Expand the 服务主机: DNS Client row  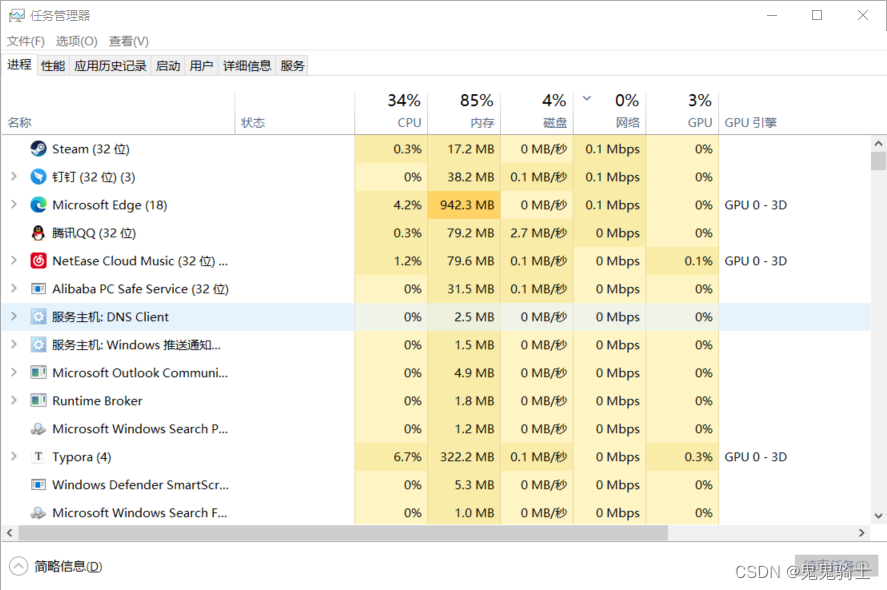14,316
